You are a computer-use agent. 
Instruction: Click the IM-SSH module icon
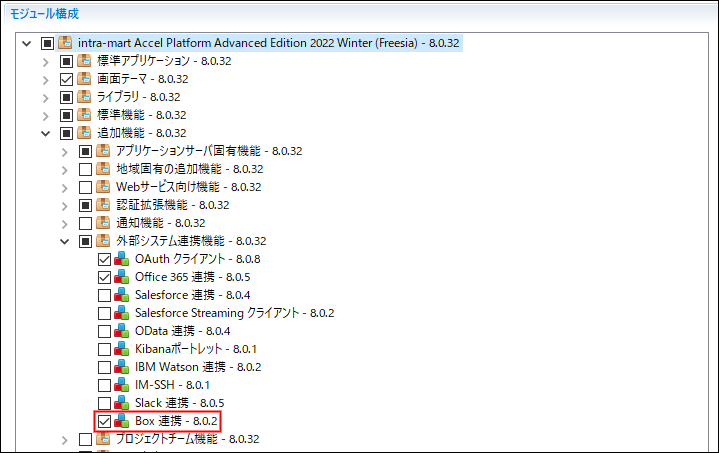pyautogui.click(x=122, y=385)
